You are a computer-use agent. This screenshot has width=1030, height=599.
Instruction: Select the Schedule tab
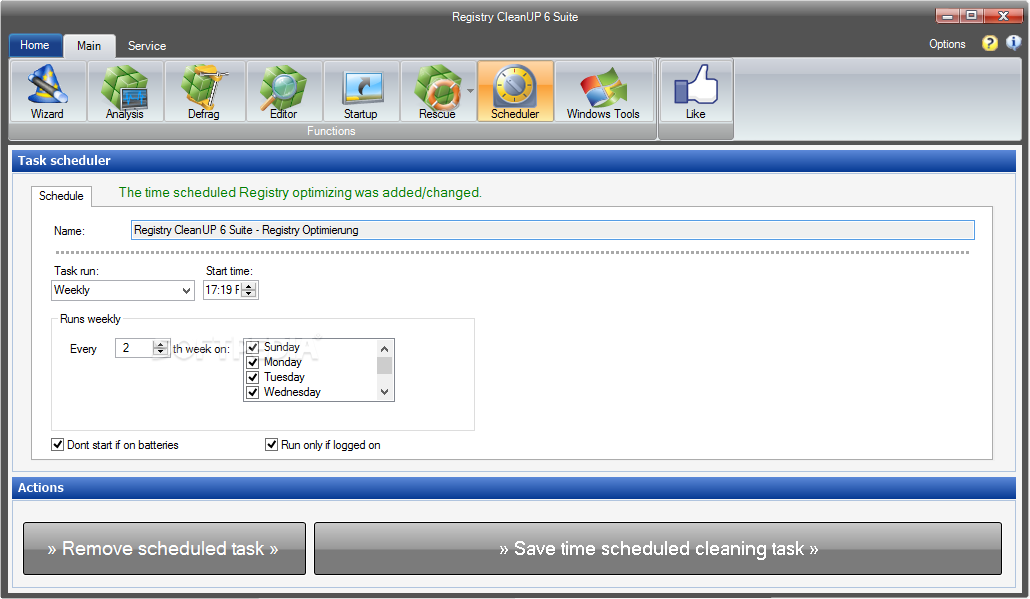[x=61, y=196]
